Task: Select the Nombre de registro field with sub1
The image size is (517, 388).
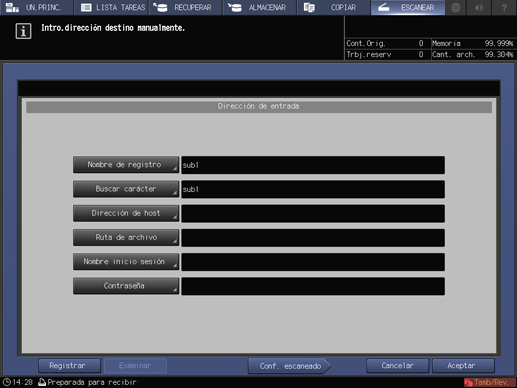Action: (x=313, y=165)
